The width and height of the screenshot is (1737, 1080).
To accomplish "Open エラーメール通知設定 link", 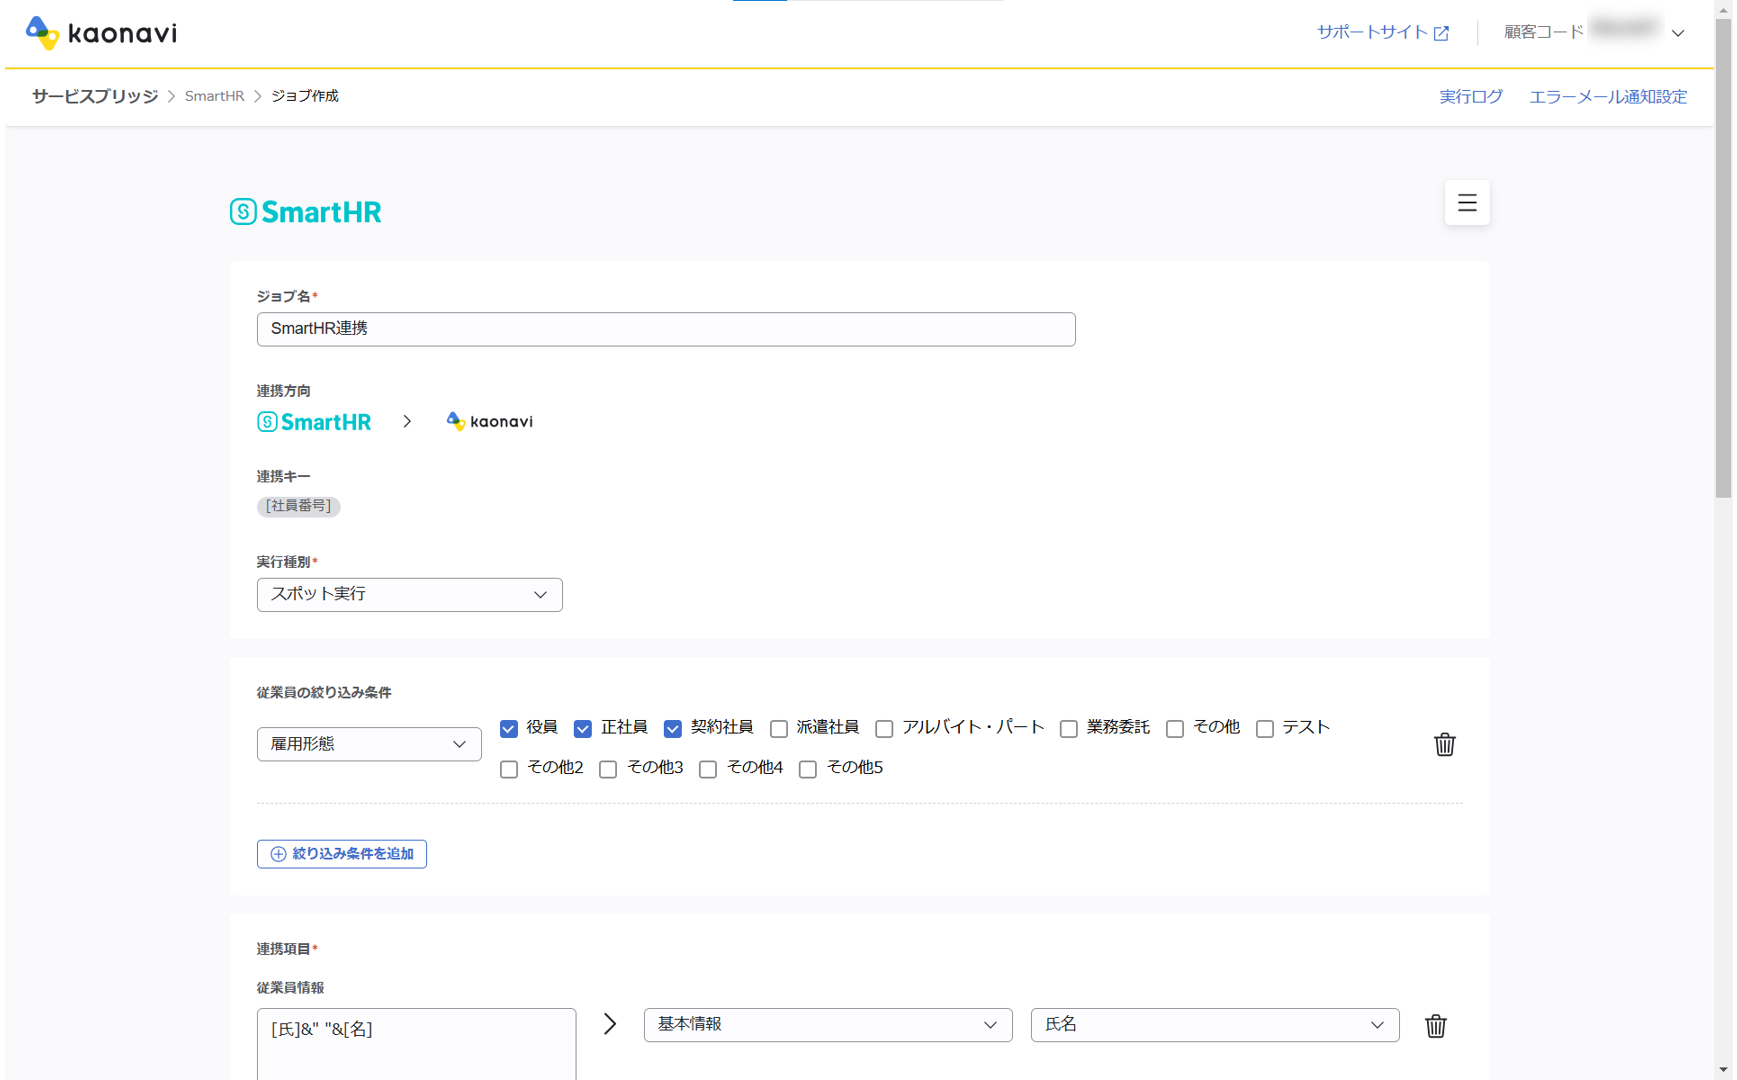I will (1608, 97).
